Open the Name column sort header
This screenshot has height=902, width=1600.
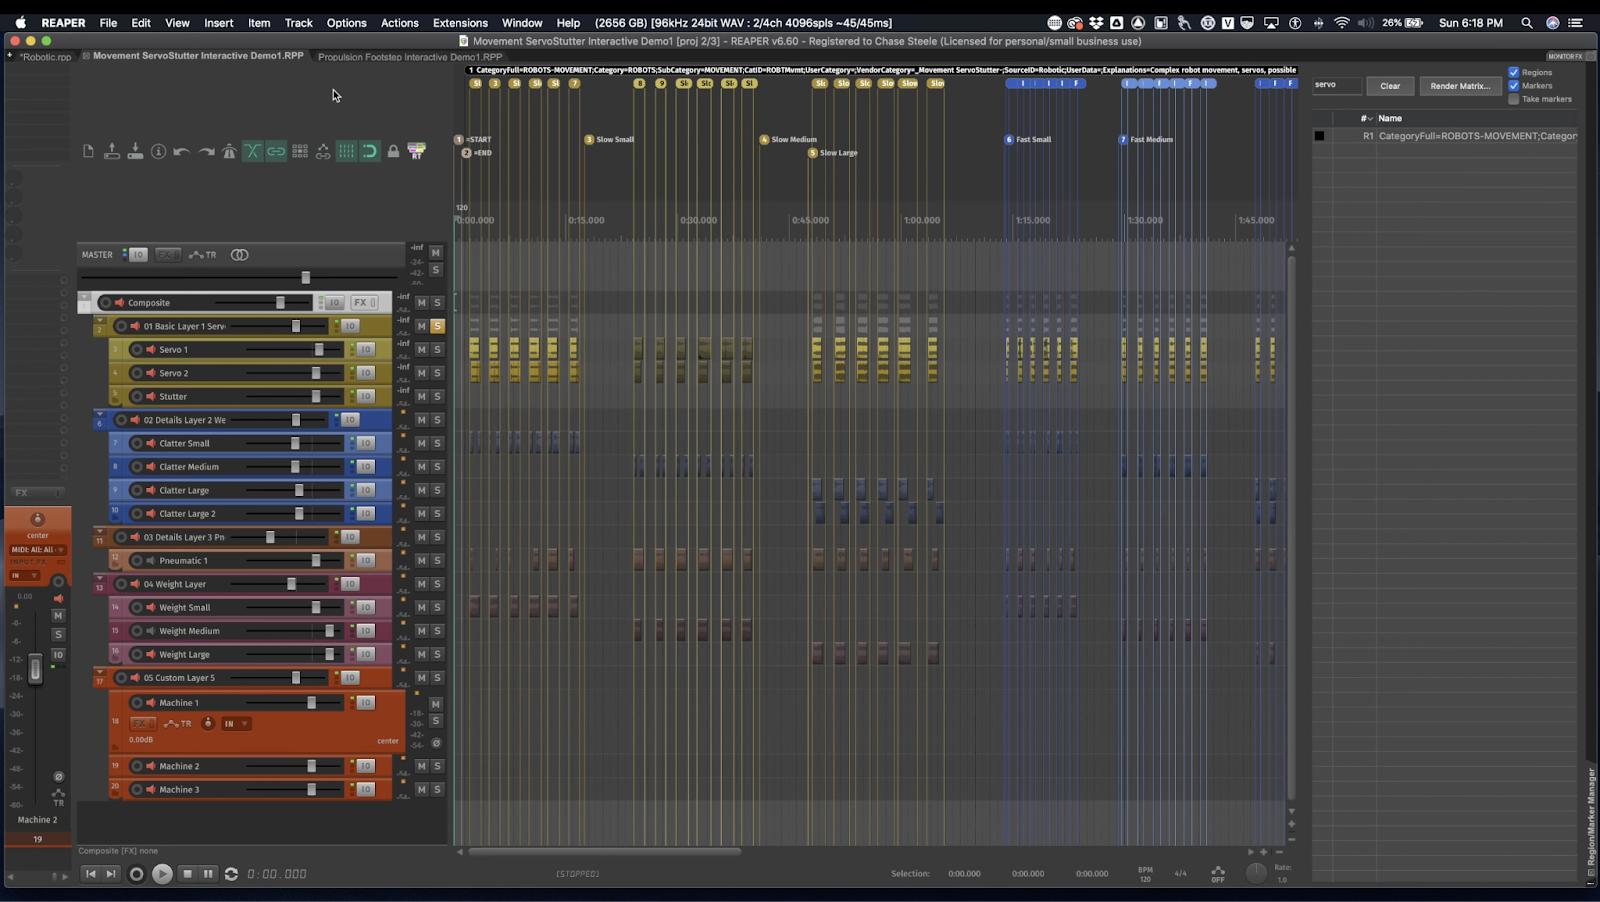click(1390, 118)
